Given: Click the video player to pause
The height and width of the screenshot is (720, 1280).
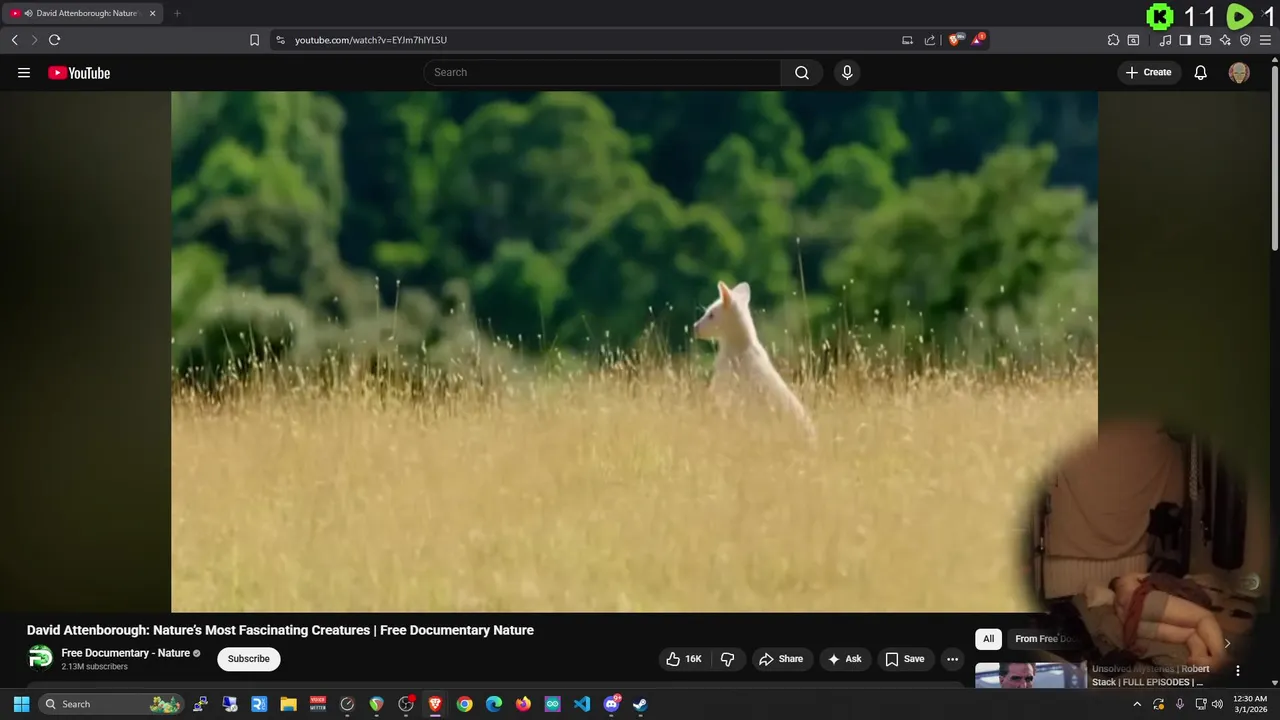Looking at the screenshot, I should pos(634,351).
